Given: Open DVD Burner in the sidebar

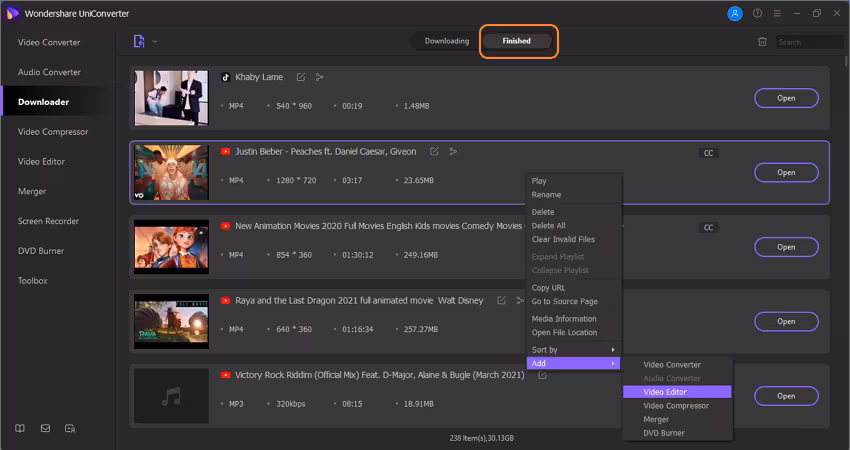Looking at the screenshot, I should pyautogui.click(x=41, y=251).
